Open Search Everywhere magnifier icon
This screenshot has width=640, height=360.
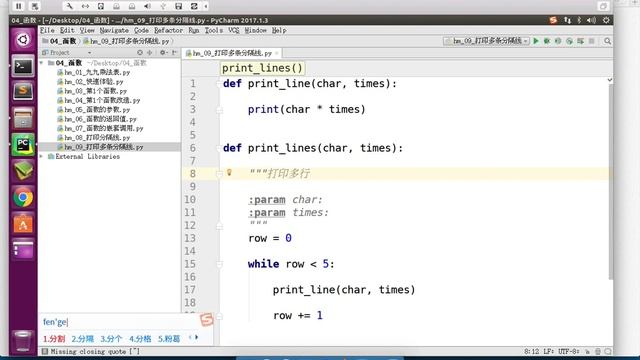pyautogui.click(x=607, y=41)
